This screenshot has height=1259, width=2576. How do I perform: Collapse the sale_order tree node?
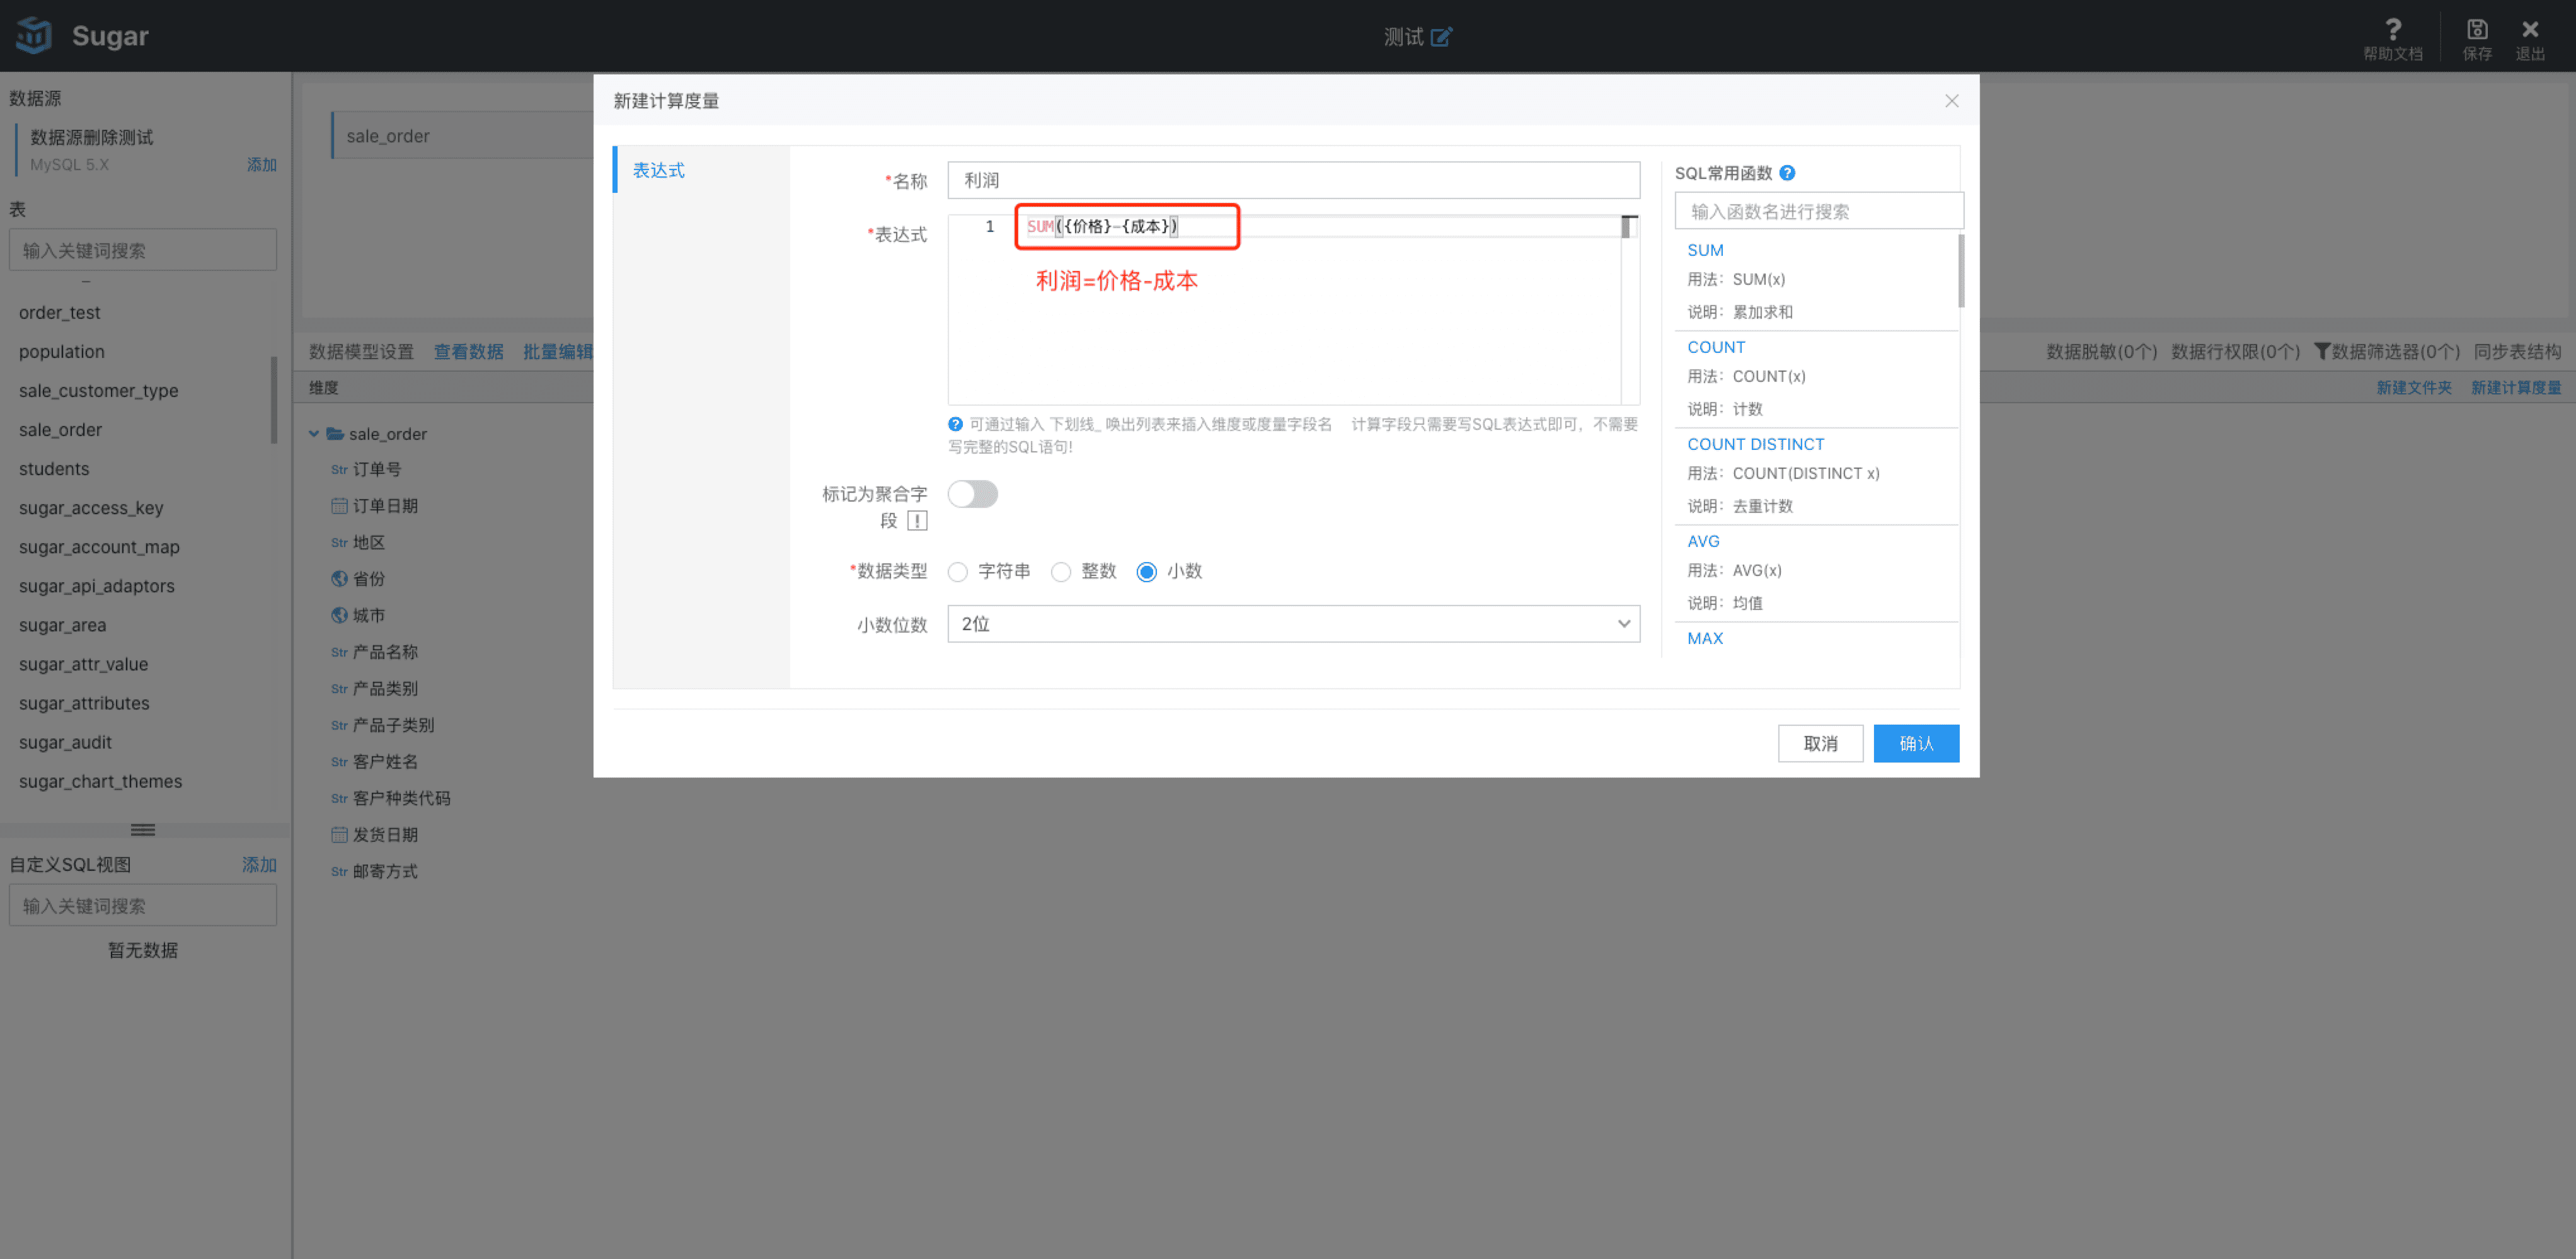[x=314, y=434]
